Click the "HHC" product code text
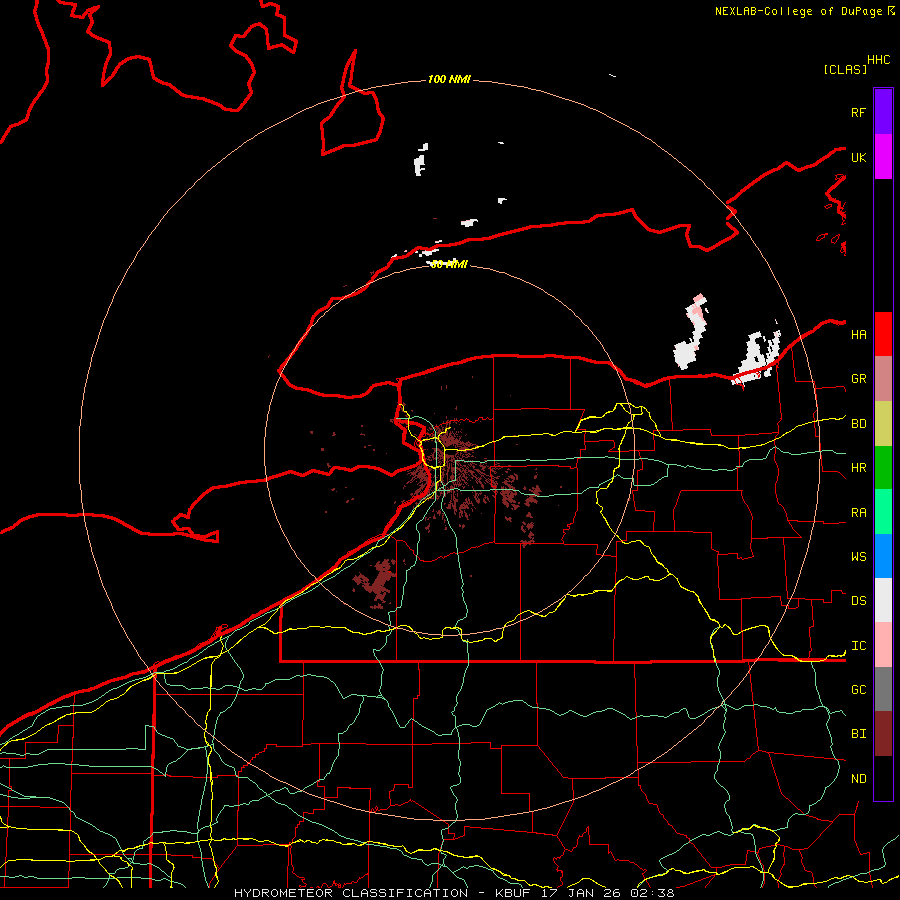This screenshot has height=900, width=900. (x=879, y=60)
